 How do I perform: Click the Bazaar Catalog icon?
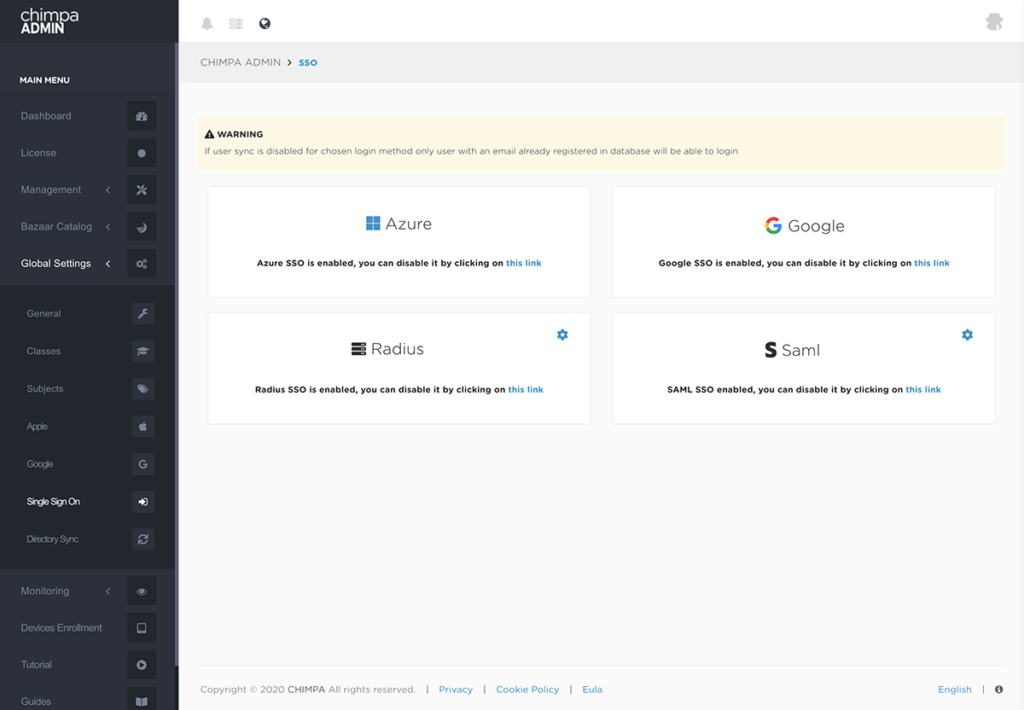pos(142,227)
